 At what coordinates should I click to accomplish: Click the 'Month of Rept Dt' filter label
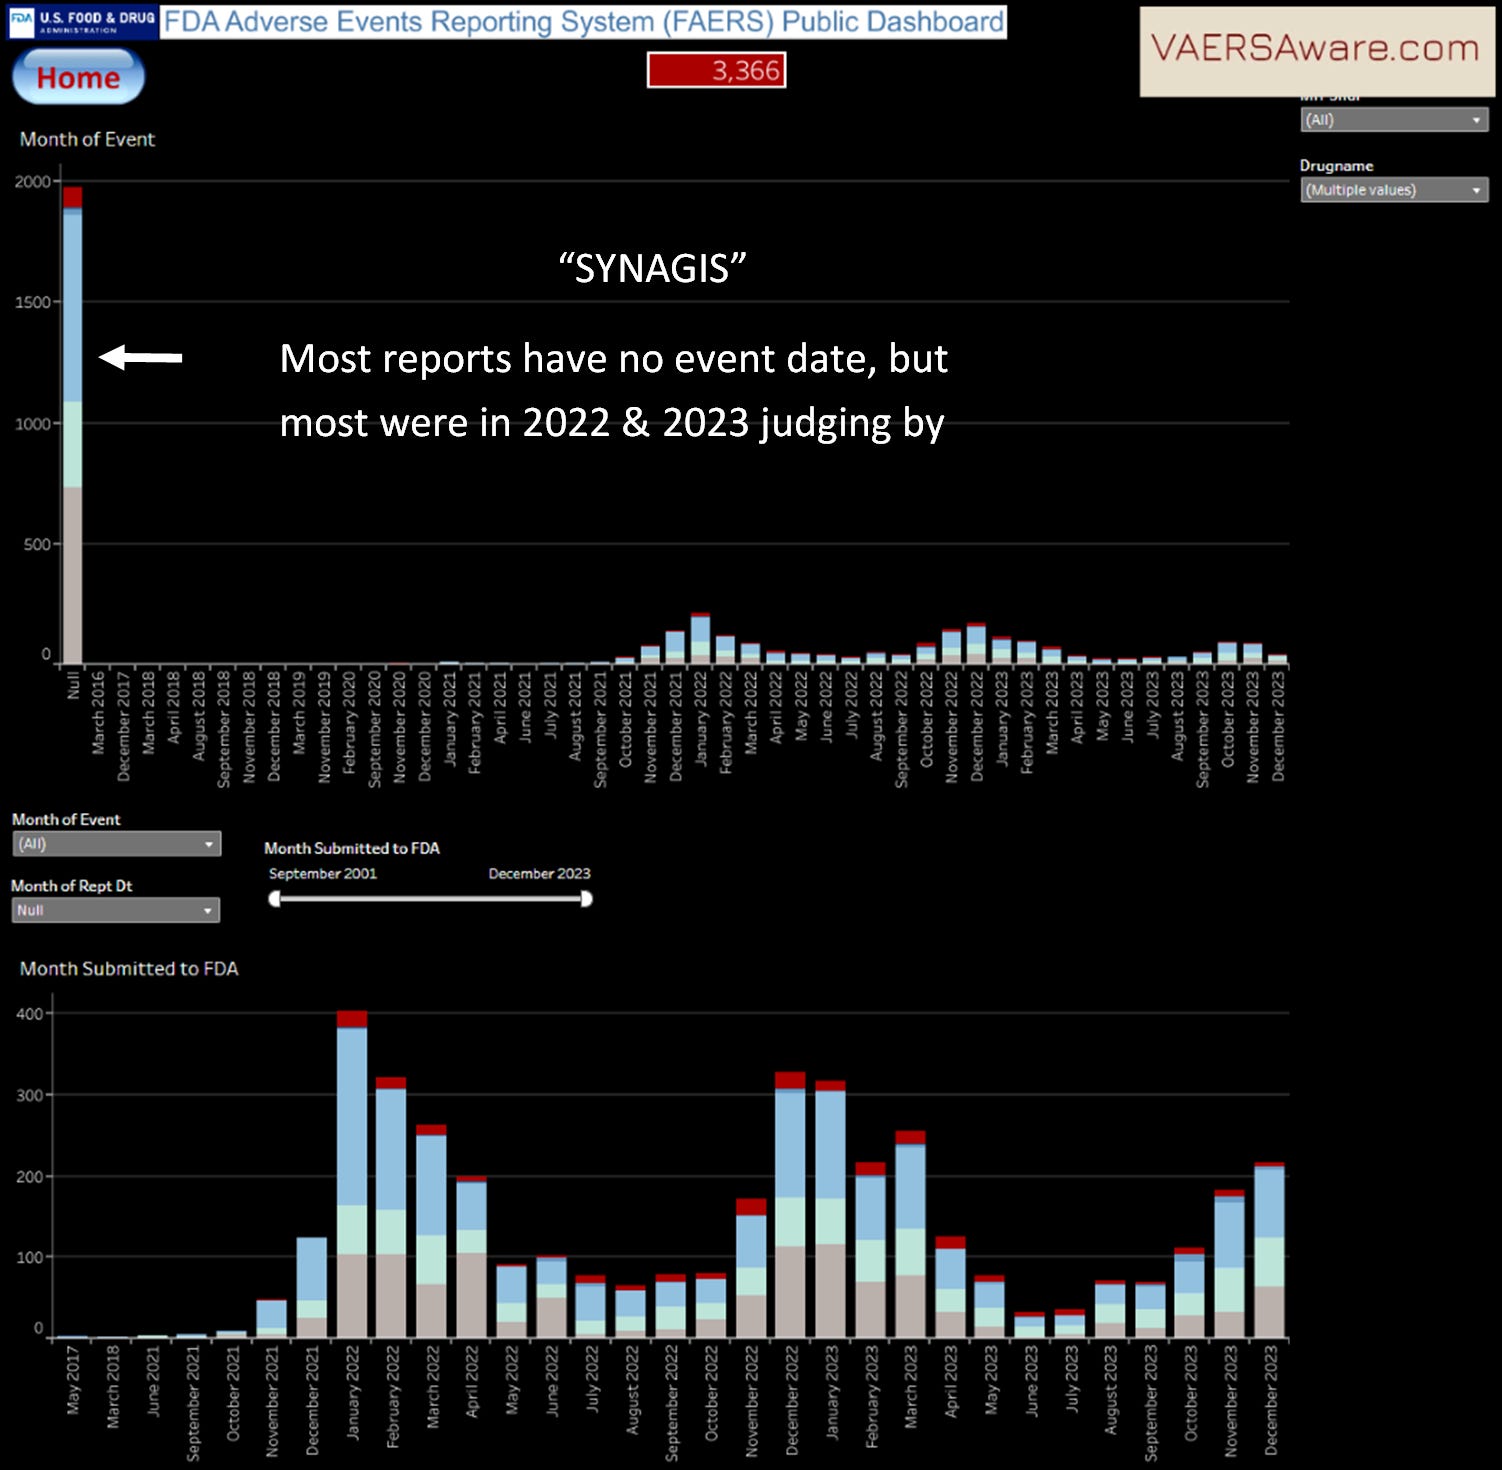[71, 886]
